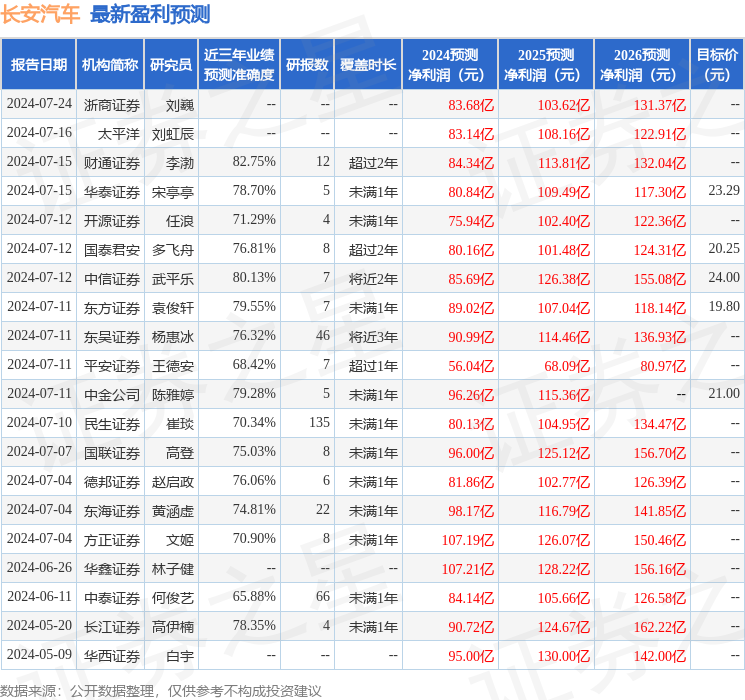Click accuracy value 82.75%
The width and height of the screenshot is (745, 700).
click(x=254, y=162)
